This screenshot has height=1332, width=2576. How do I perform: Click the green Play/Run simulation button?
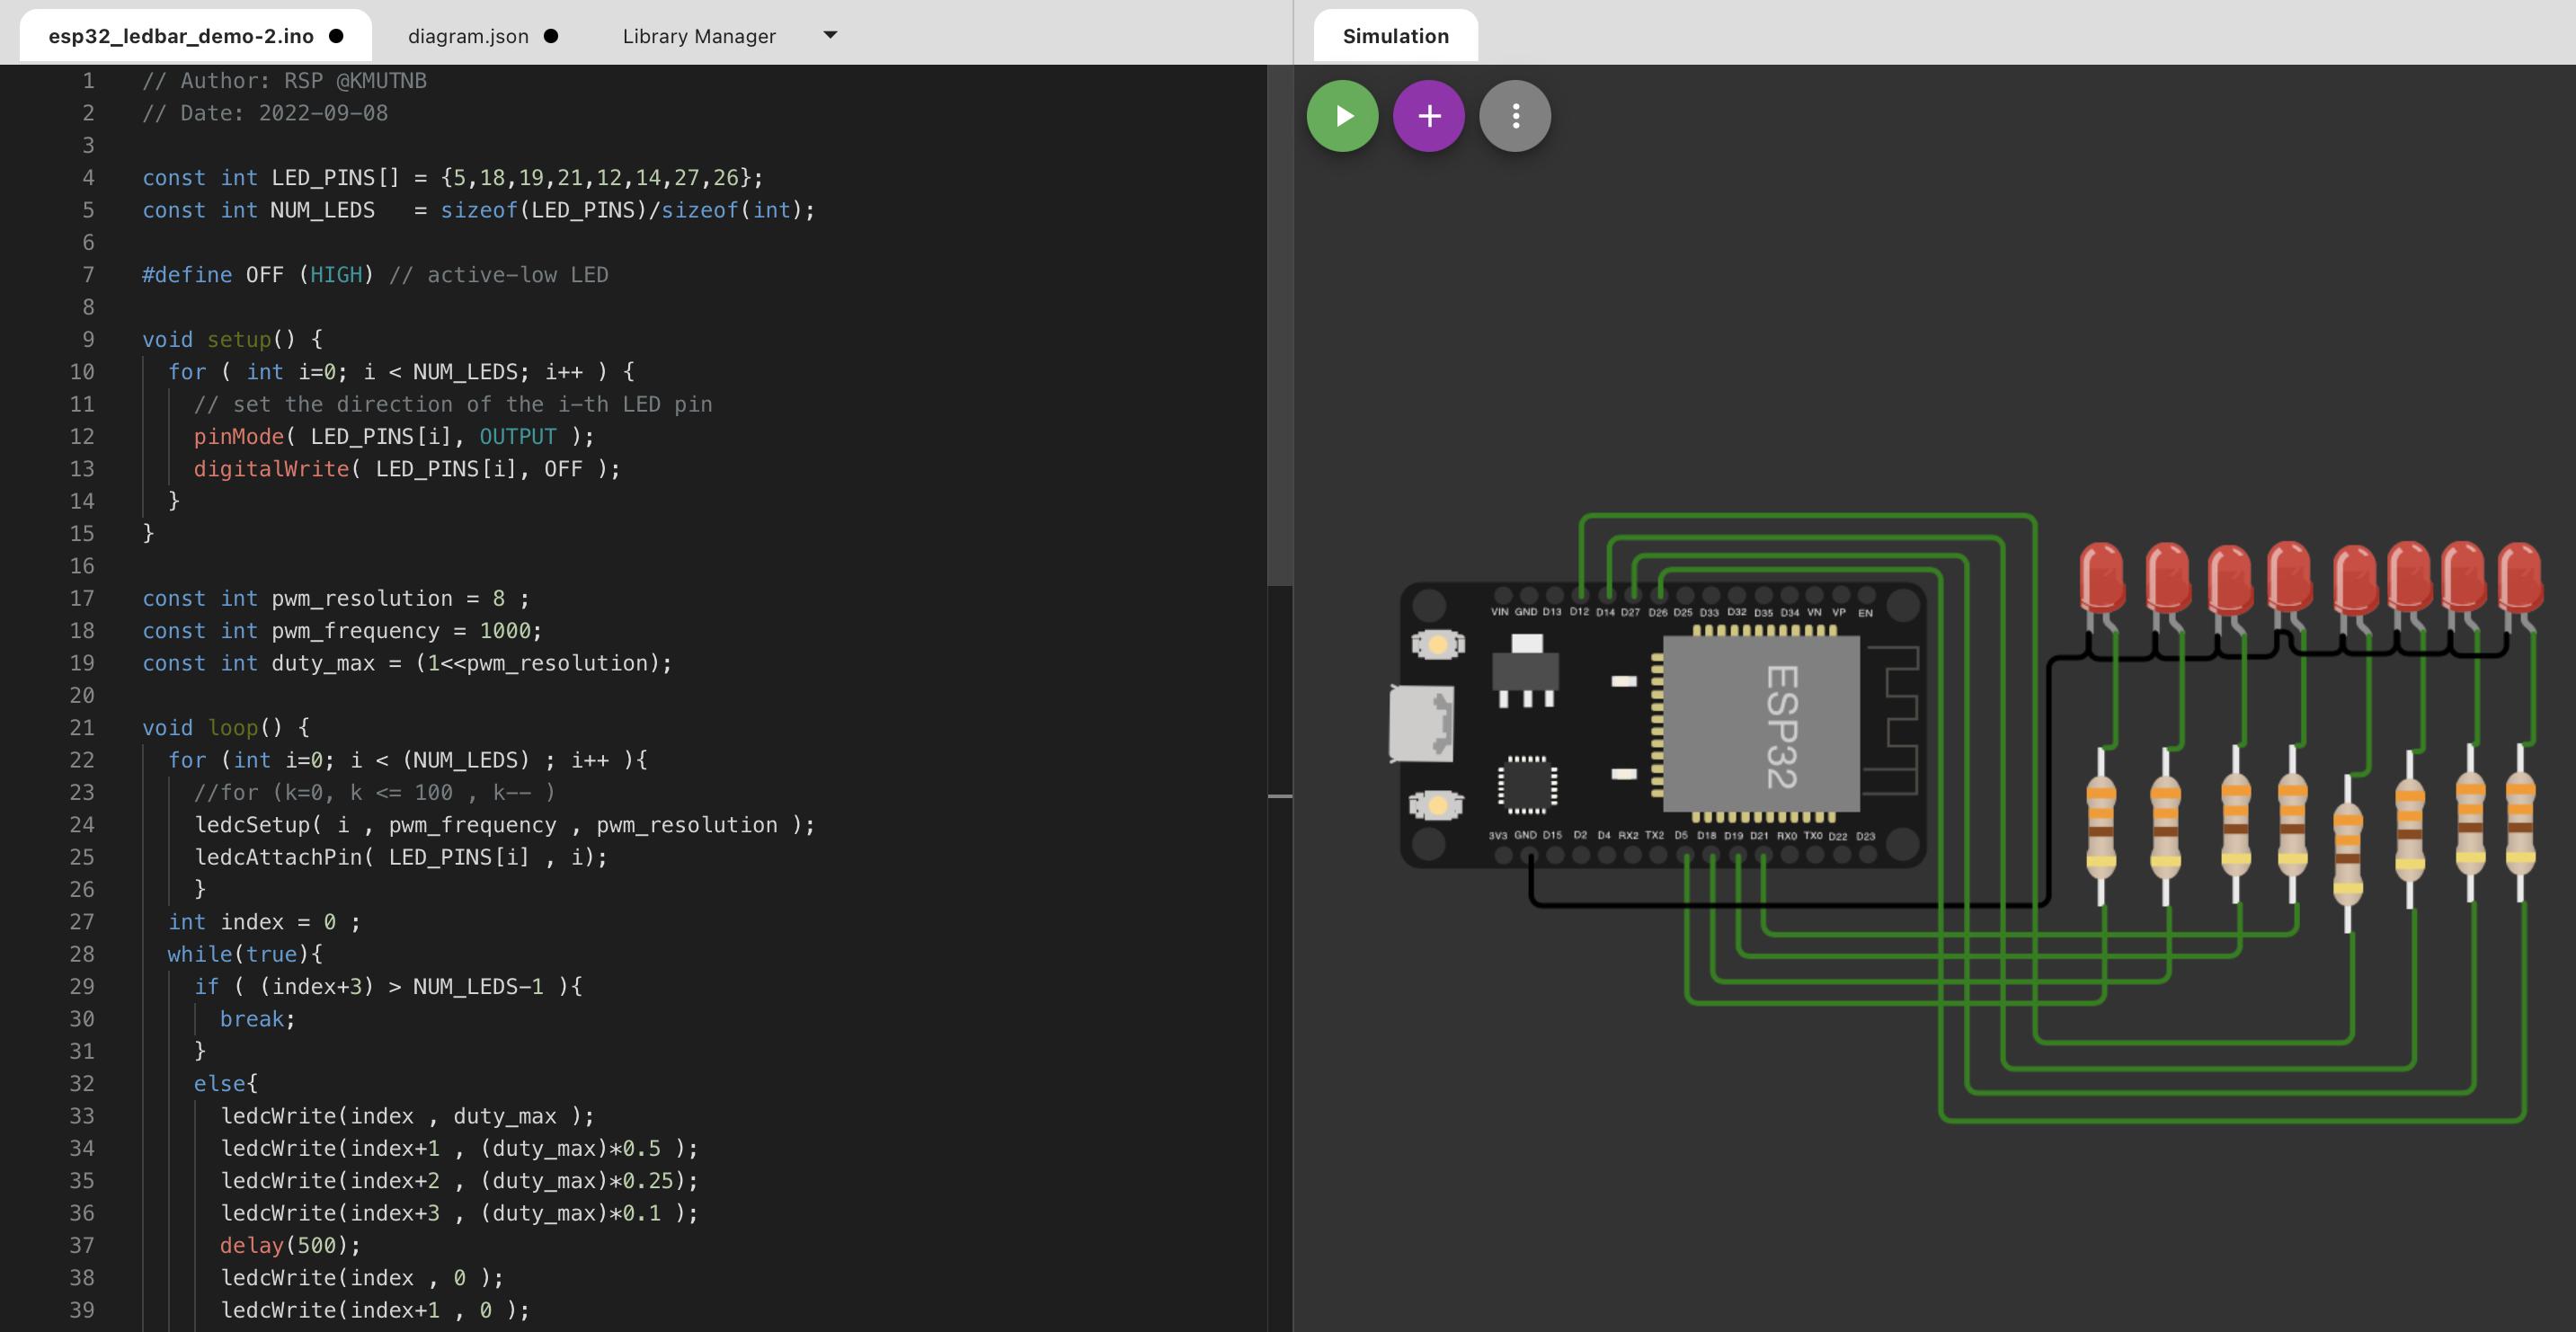point(1342,114)
